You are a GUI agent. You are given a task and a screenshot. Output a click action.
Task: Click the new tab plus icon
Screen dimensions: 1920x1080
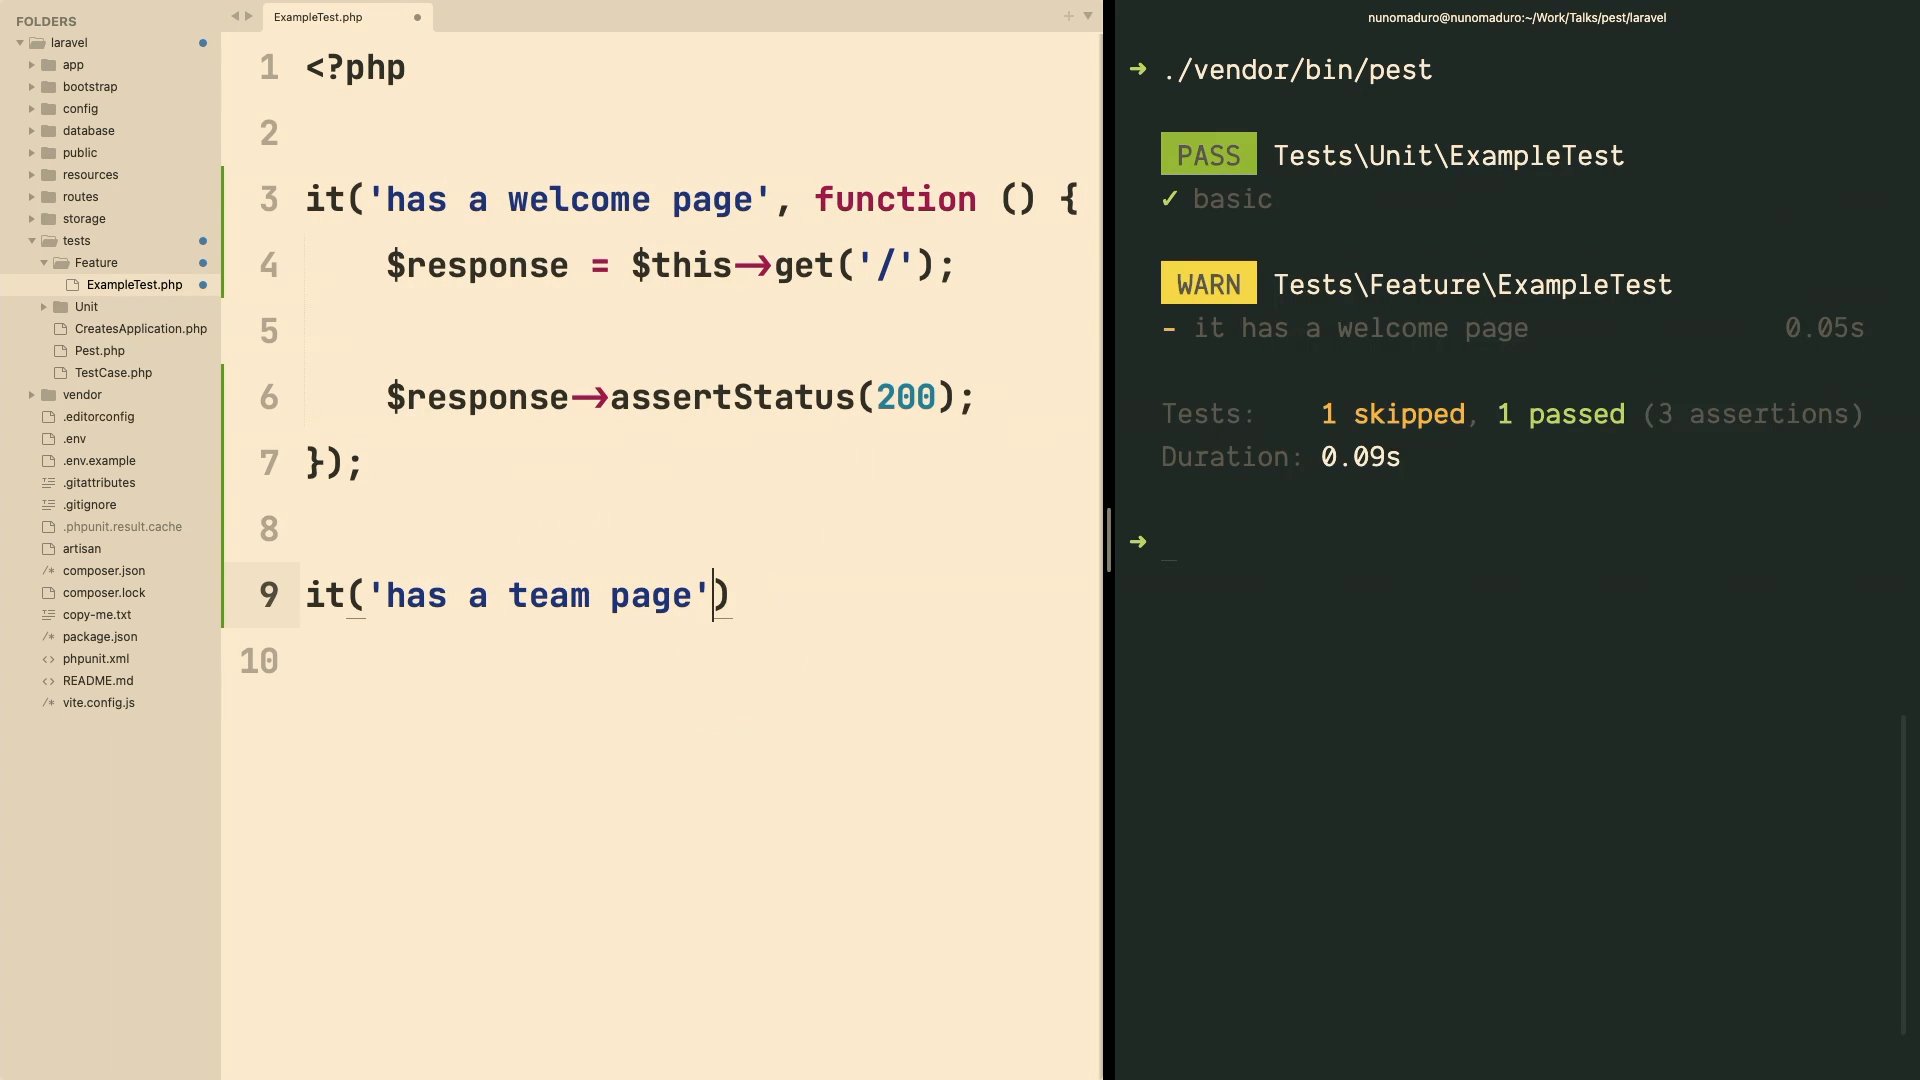point(1068,16)
